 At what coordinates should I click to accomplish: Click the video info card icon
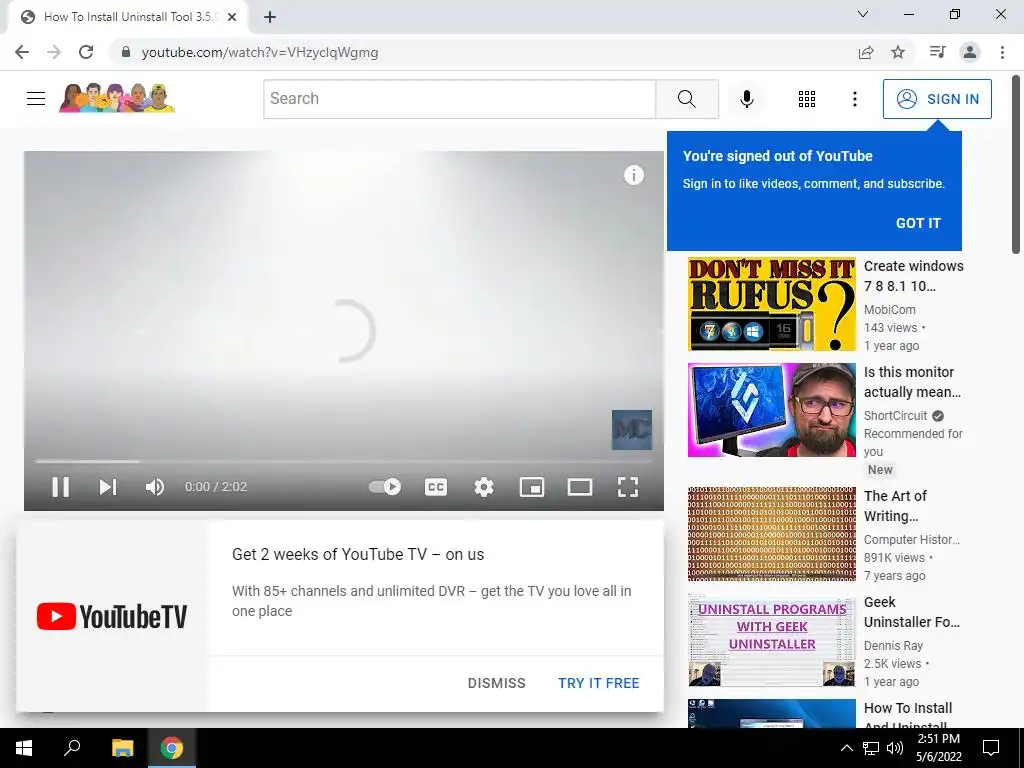633,175
